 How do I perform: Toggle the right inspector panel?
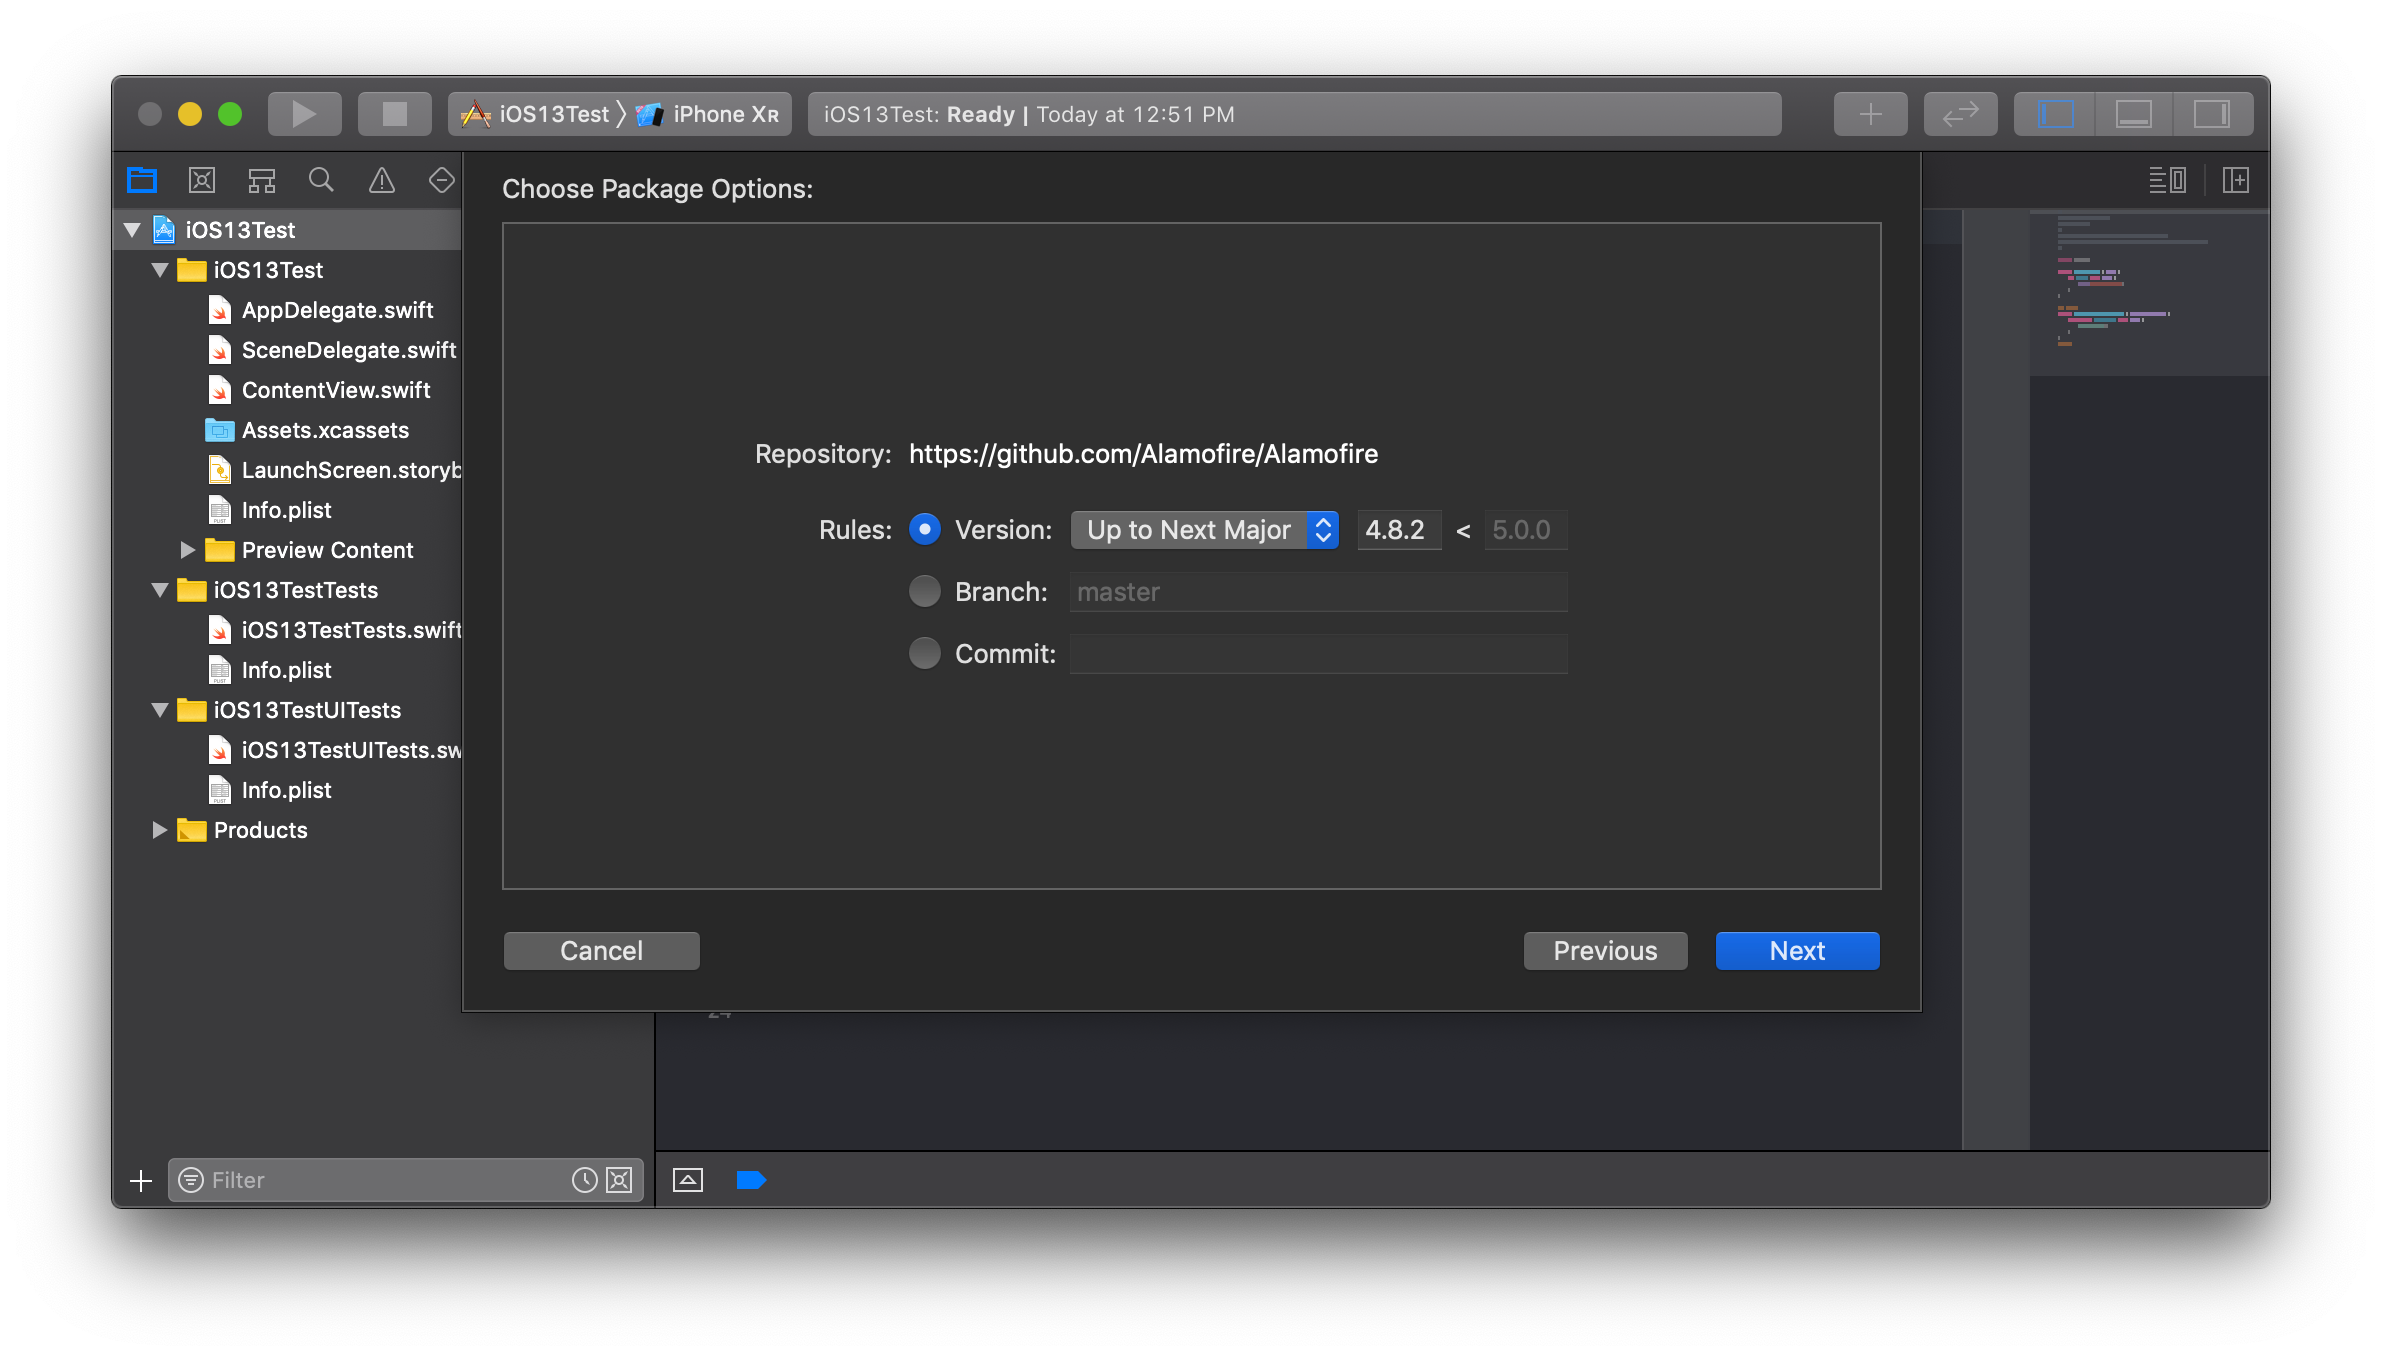pos(2212,114)
